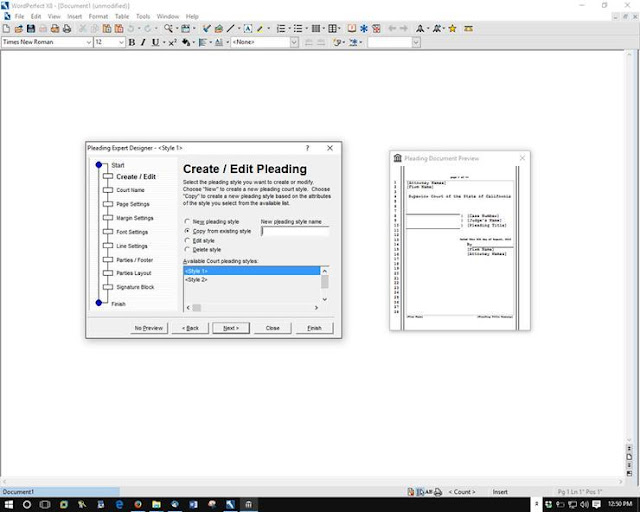Save the document with the floppy disk icon

click(x=31, y=29)
